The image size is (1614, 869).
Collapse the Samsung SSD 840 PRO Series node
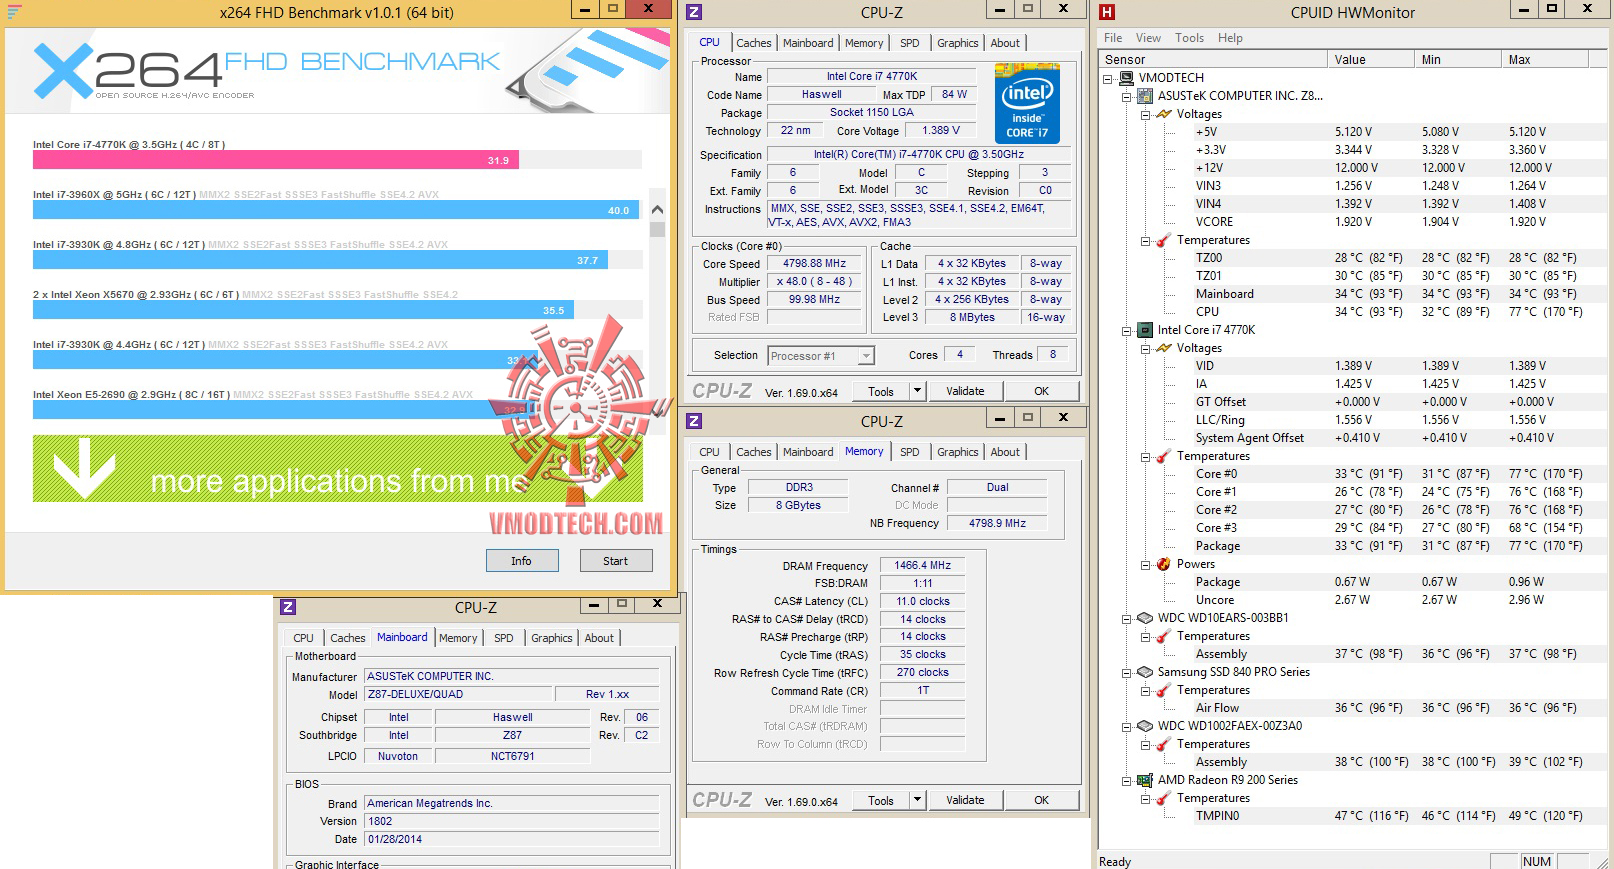pos(1126,672)
